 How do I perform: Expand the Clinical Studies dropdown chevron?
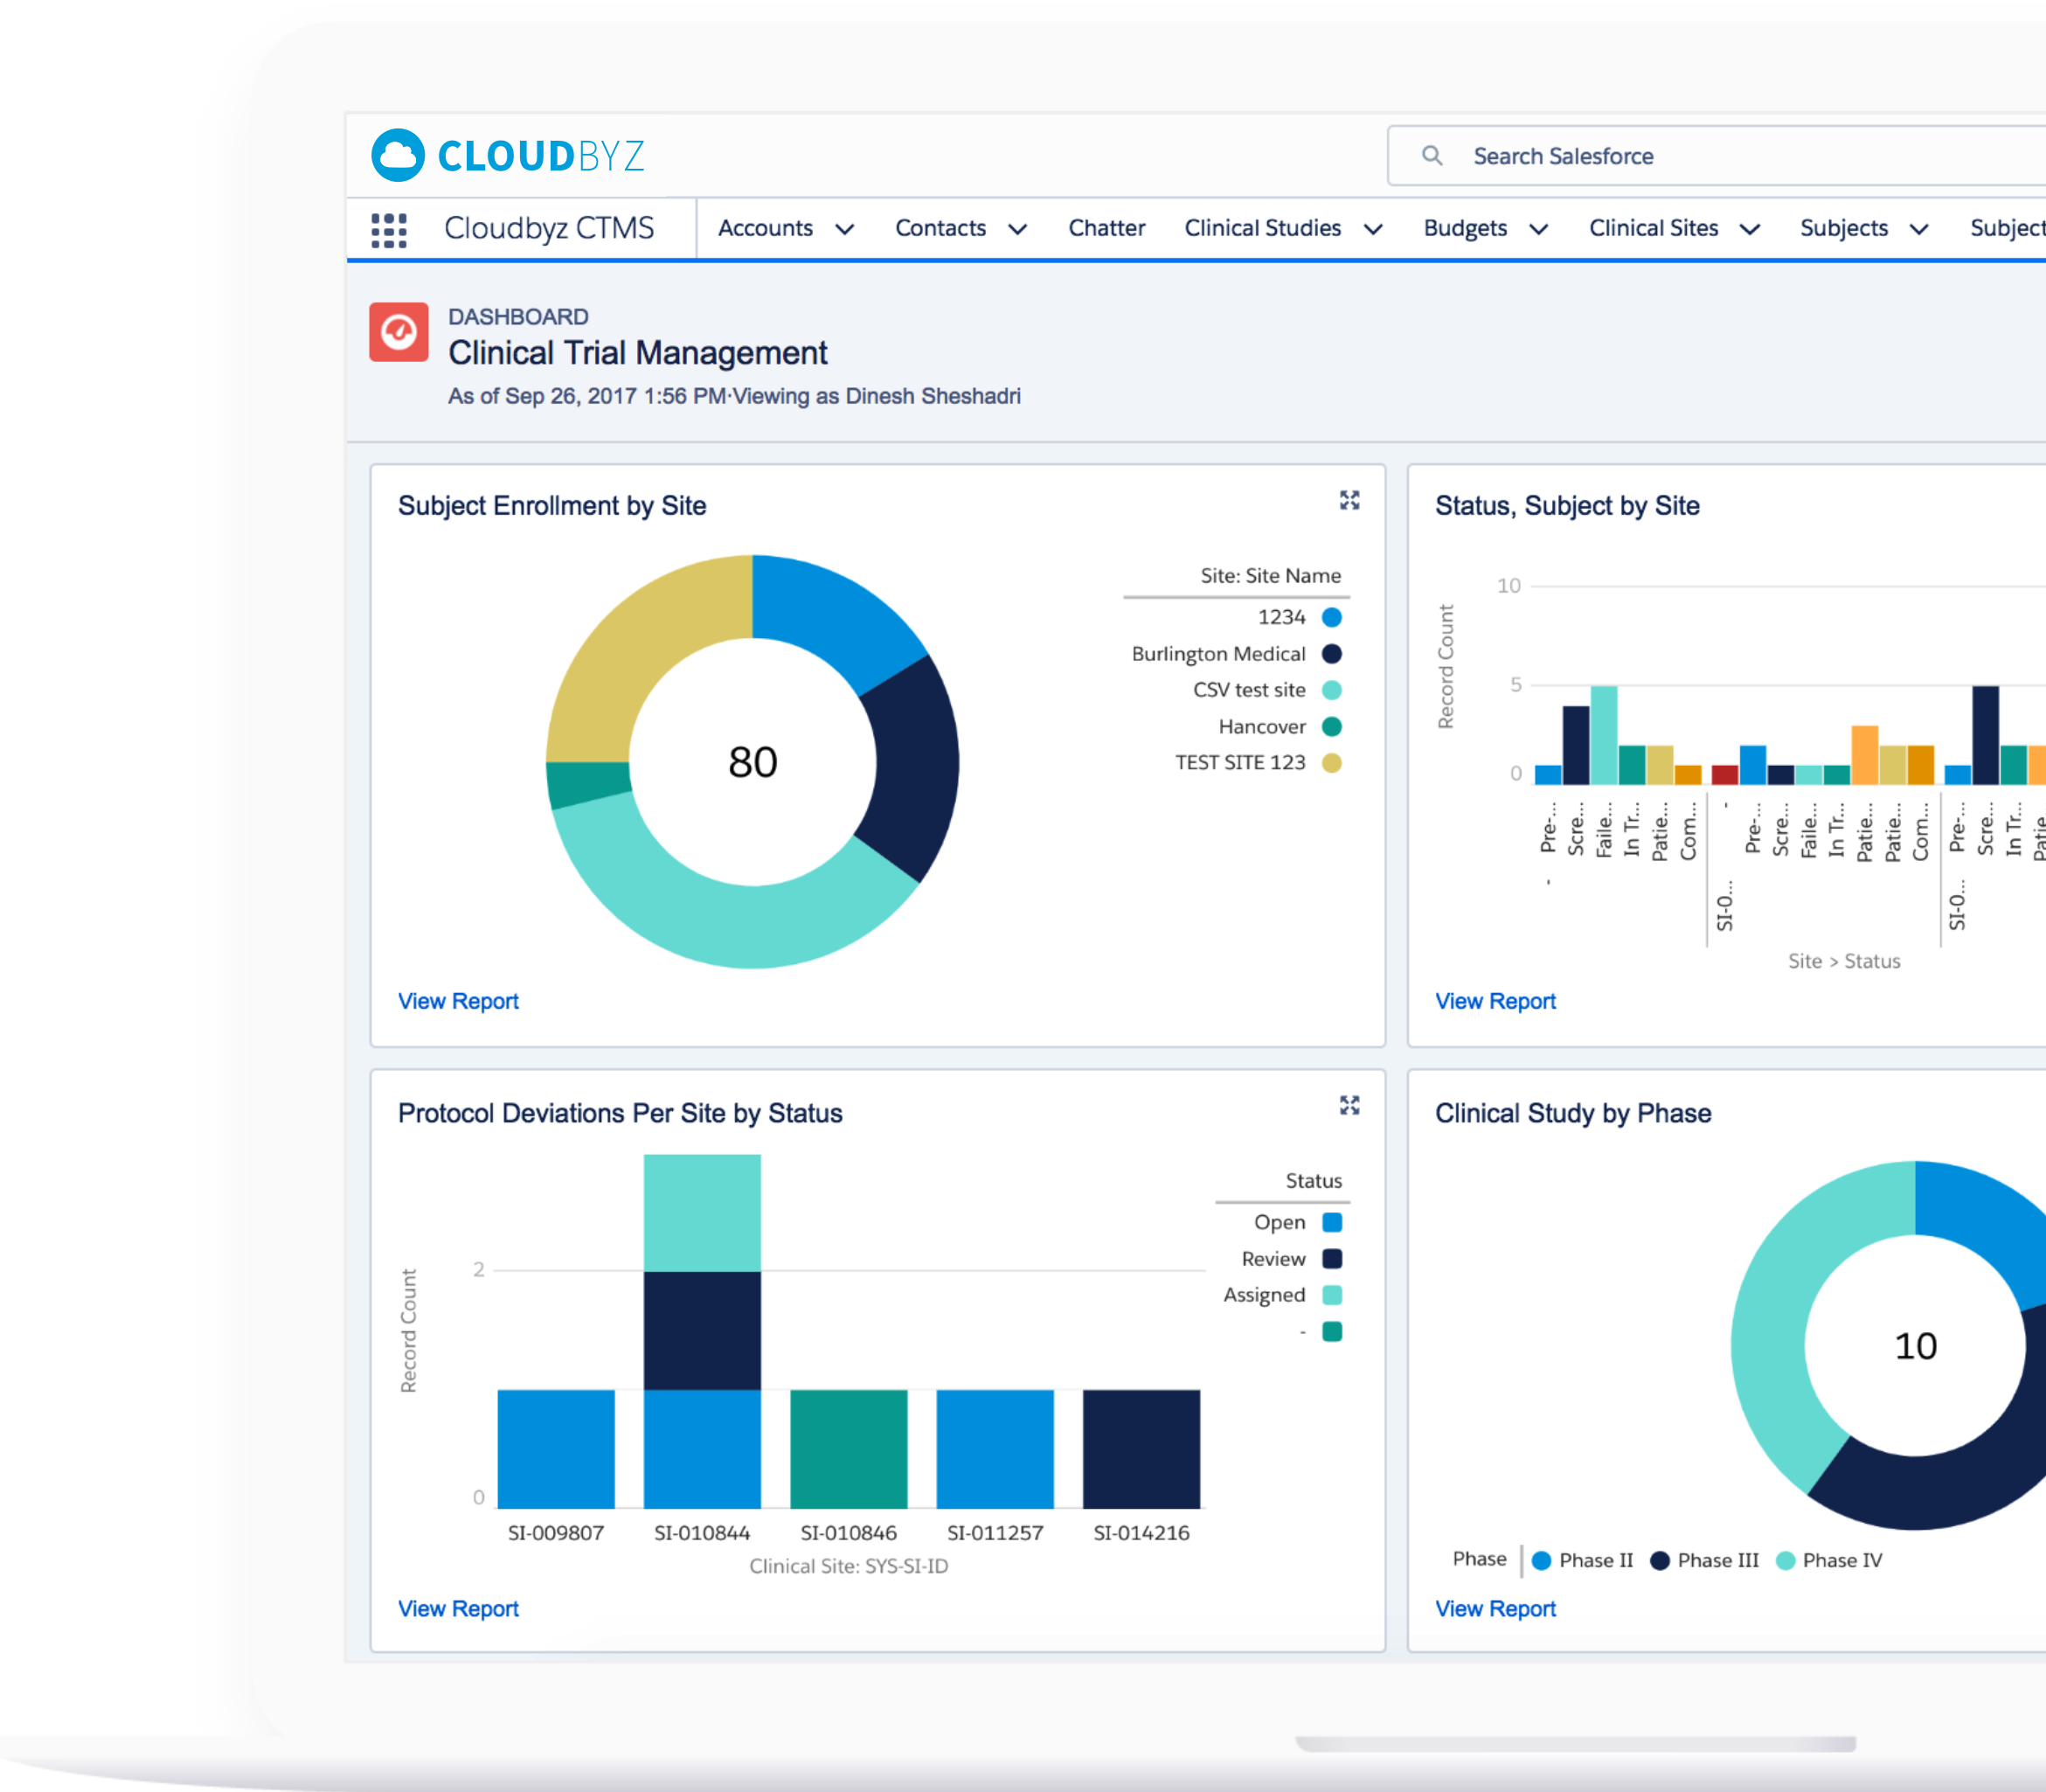tap(1374, 229)
